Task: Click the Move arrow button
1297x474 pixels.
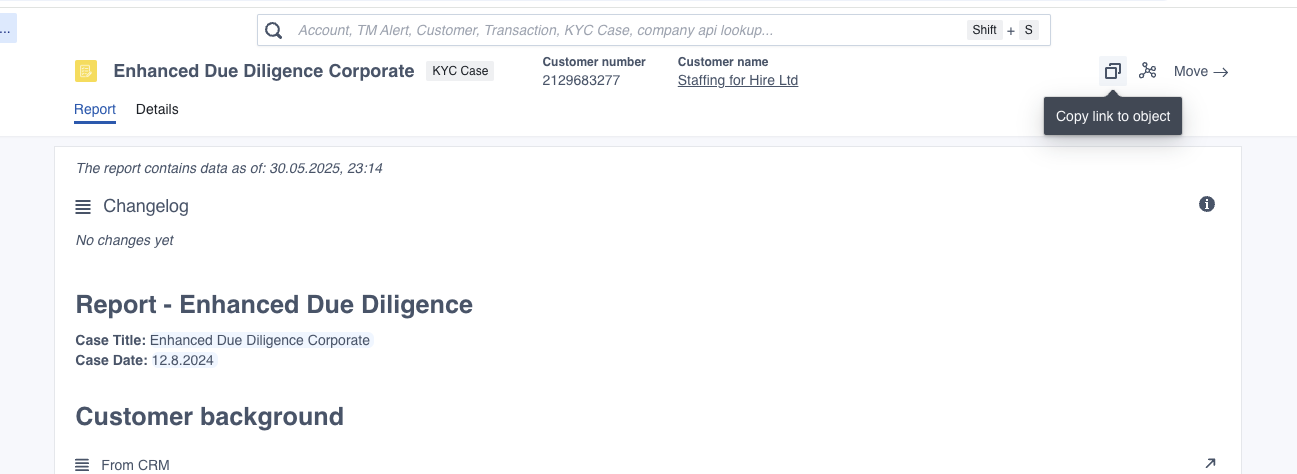Action: [1201, 71]
